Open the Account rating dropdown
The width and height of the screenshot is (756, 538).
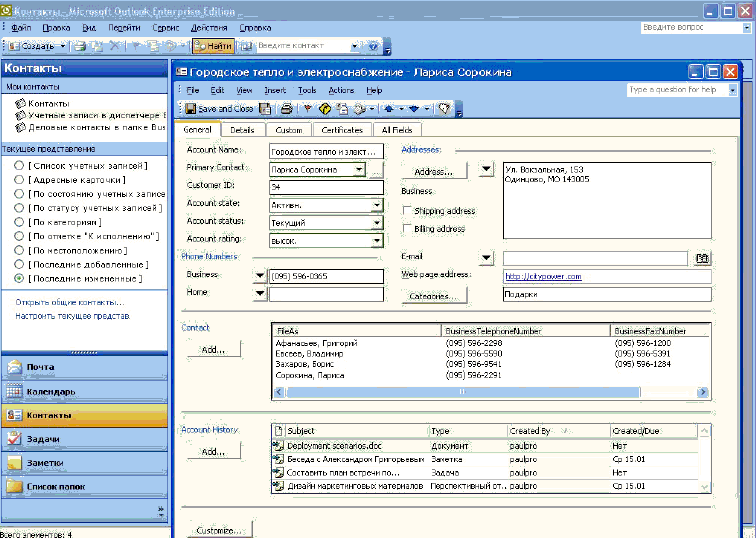pyautogui.click(x=377, y=241)
